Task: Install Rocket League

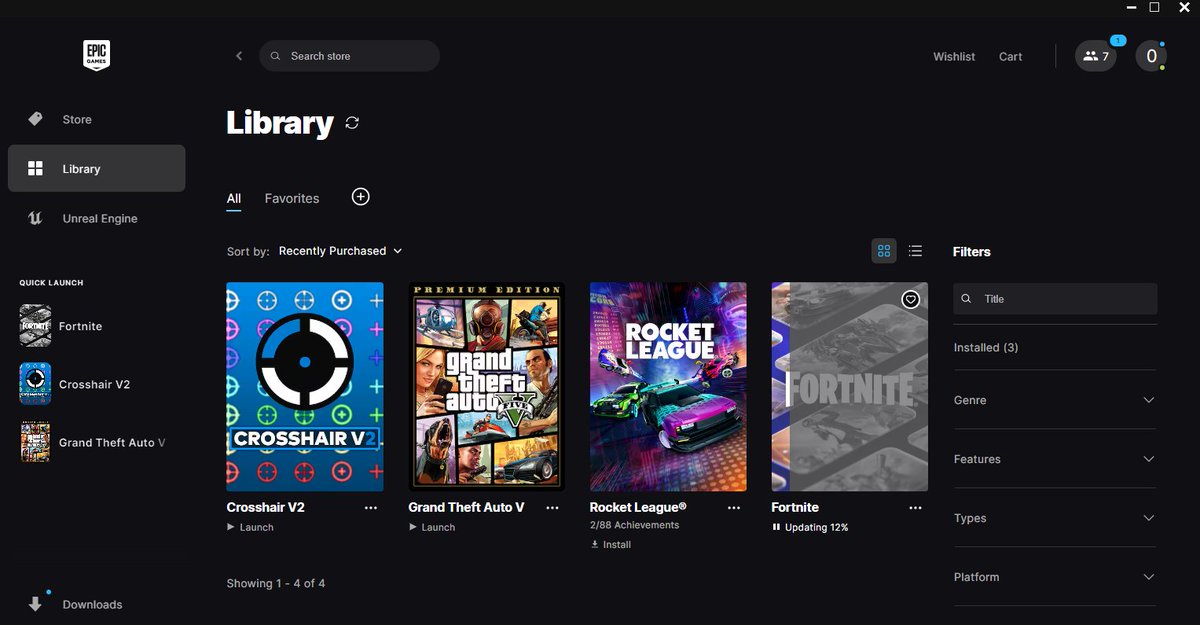Action: 611,545
